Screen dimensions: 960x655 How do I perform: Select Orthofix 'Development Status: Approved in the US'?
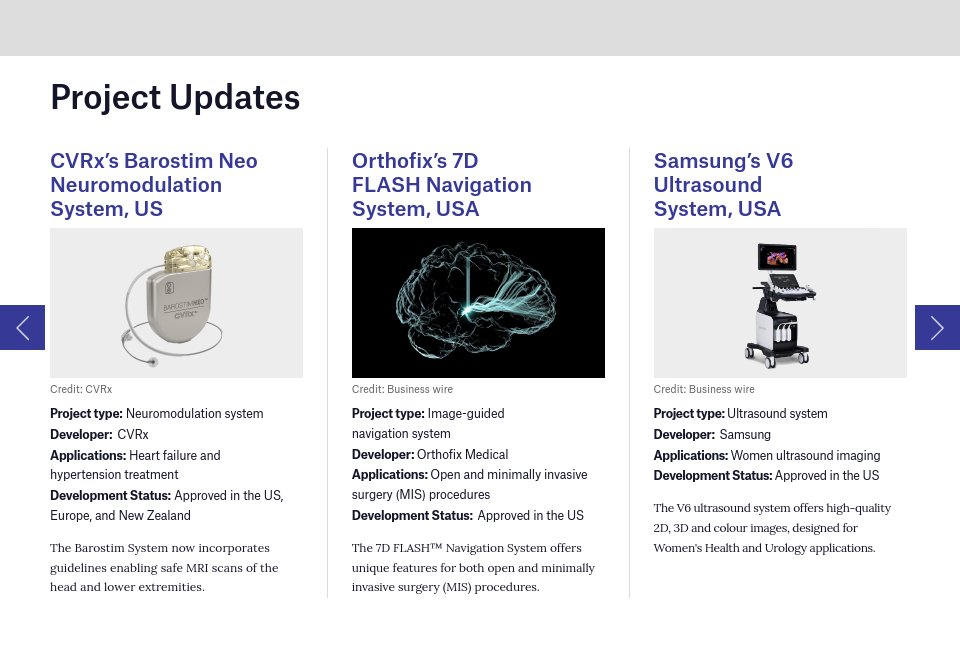coord(468,515)
